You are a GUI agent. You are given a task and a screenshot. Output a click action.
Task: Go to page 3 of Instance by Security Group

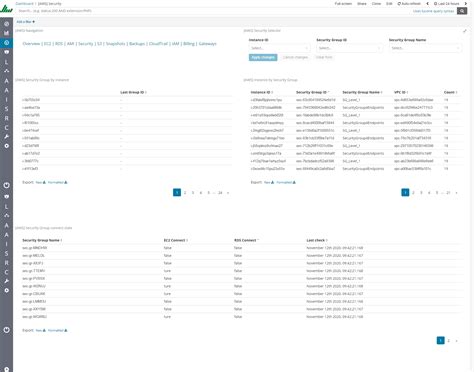coord(421,193)
